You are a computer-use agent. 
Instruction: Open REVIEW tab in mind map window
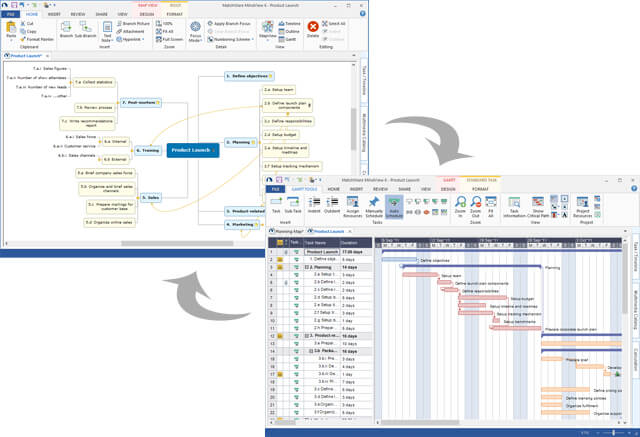click(x=78, y=14)
